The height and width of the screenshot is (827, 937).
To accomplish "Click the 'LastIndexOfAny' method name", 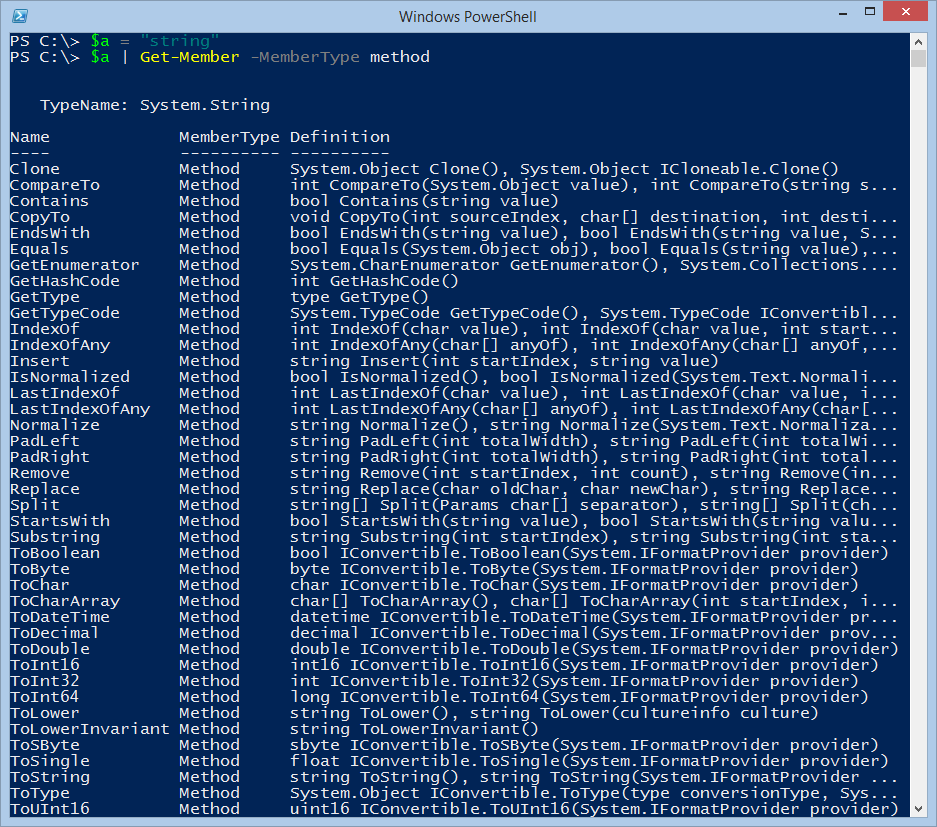I will (x=80, y=409).
